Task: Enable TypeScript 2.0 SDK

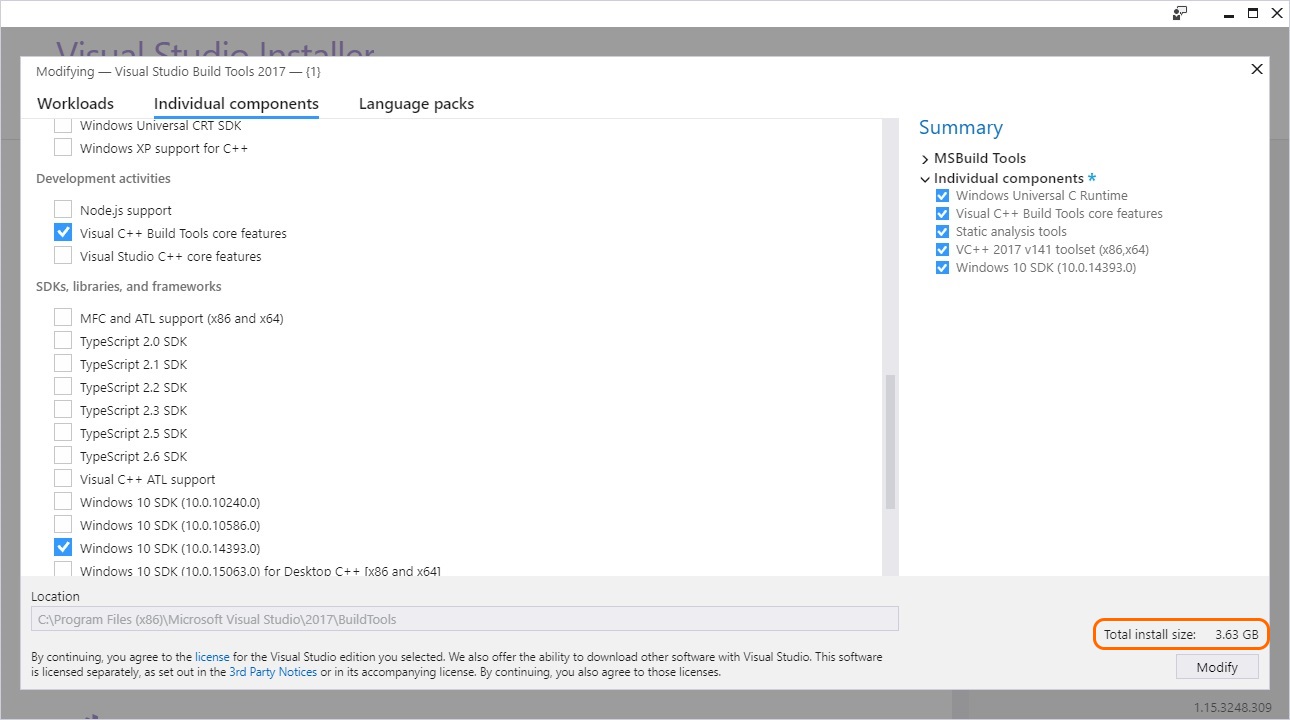Action: [63, 340]
